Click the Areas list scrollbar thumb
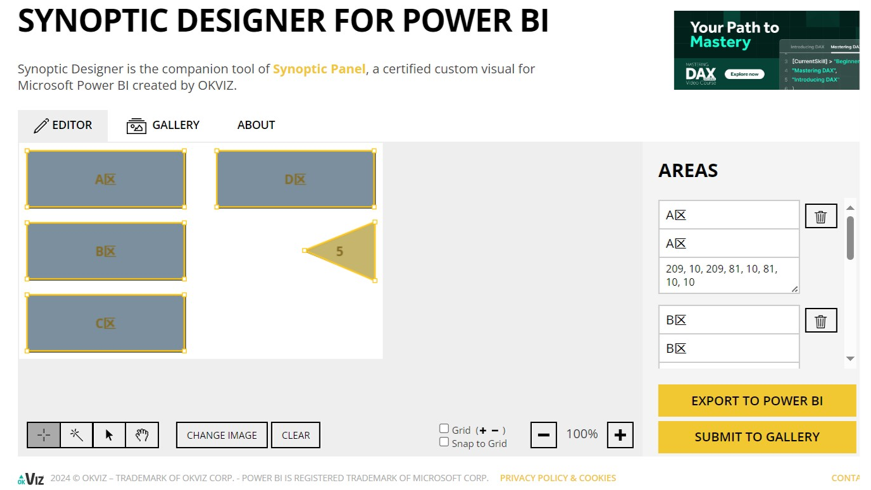The image size is (871, 490). [850, 238]
